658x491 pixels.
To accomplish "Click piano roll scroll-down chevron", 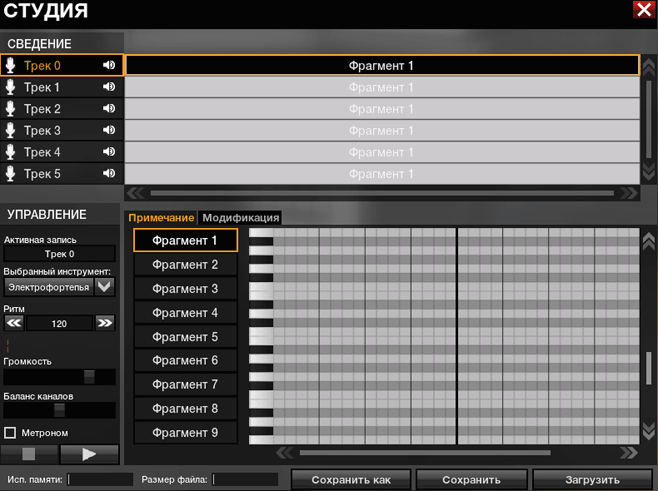I will pyautogui.click(x=649, y=431).
